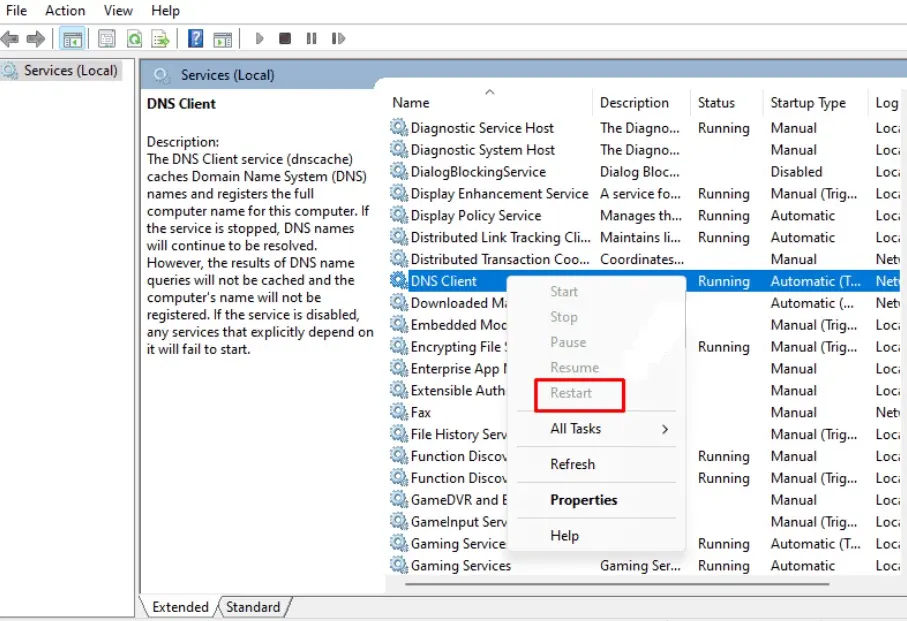907x621 pixels.
Task: Sort services by the Name column header
Action: coord(410,102)
